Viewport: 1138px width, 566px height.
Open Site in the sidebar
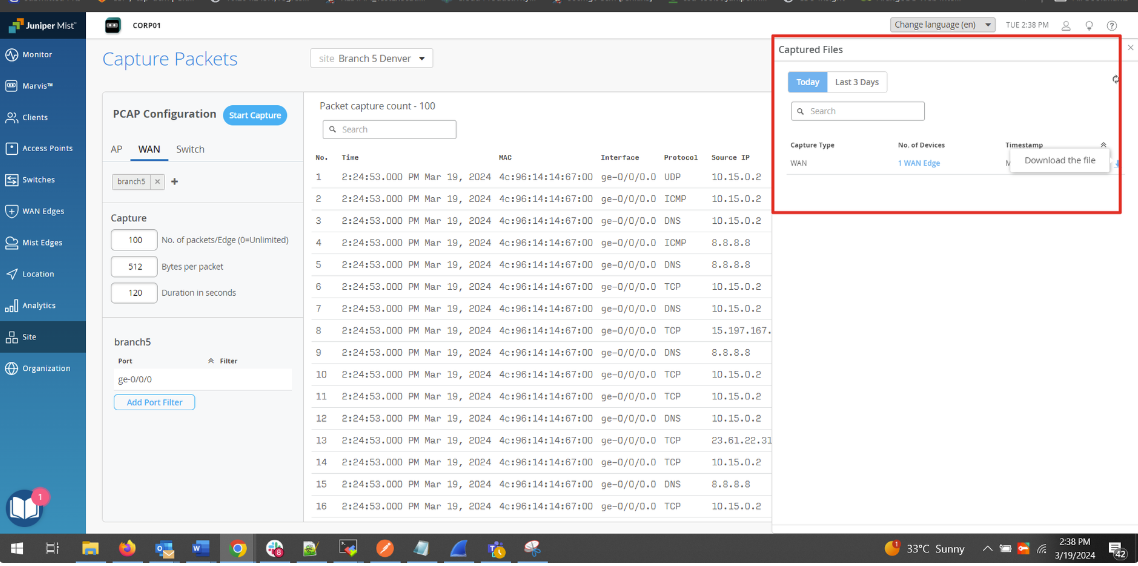(43, 337)
